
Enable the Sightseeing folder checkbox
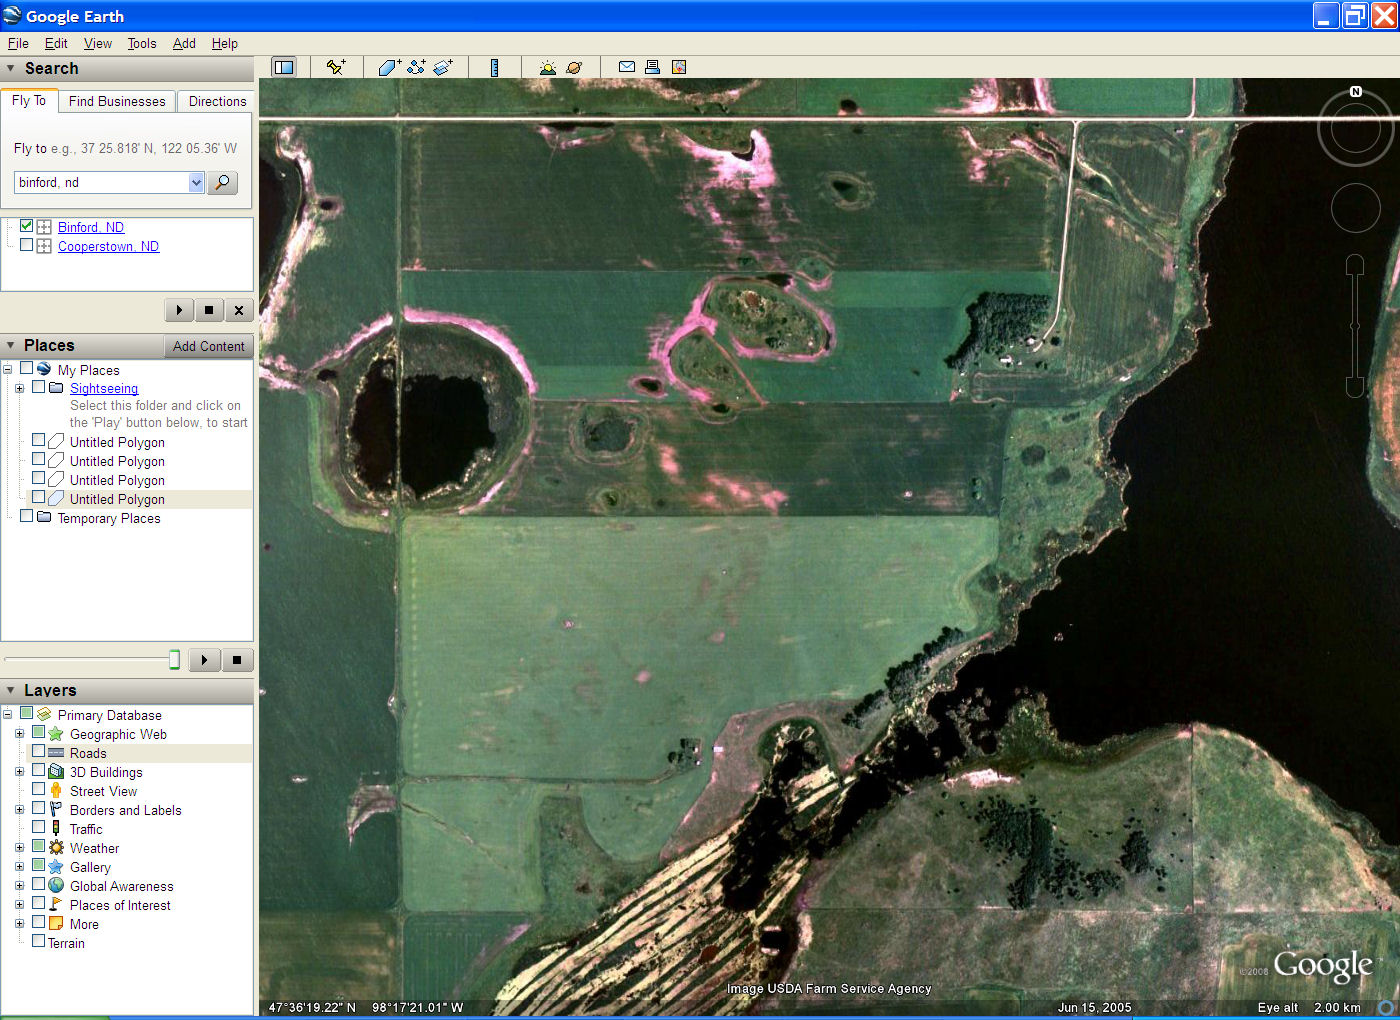coord(38,387)
